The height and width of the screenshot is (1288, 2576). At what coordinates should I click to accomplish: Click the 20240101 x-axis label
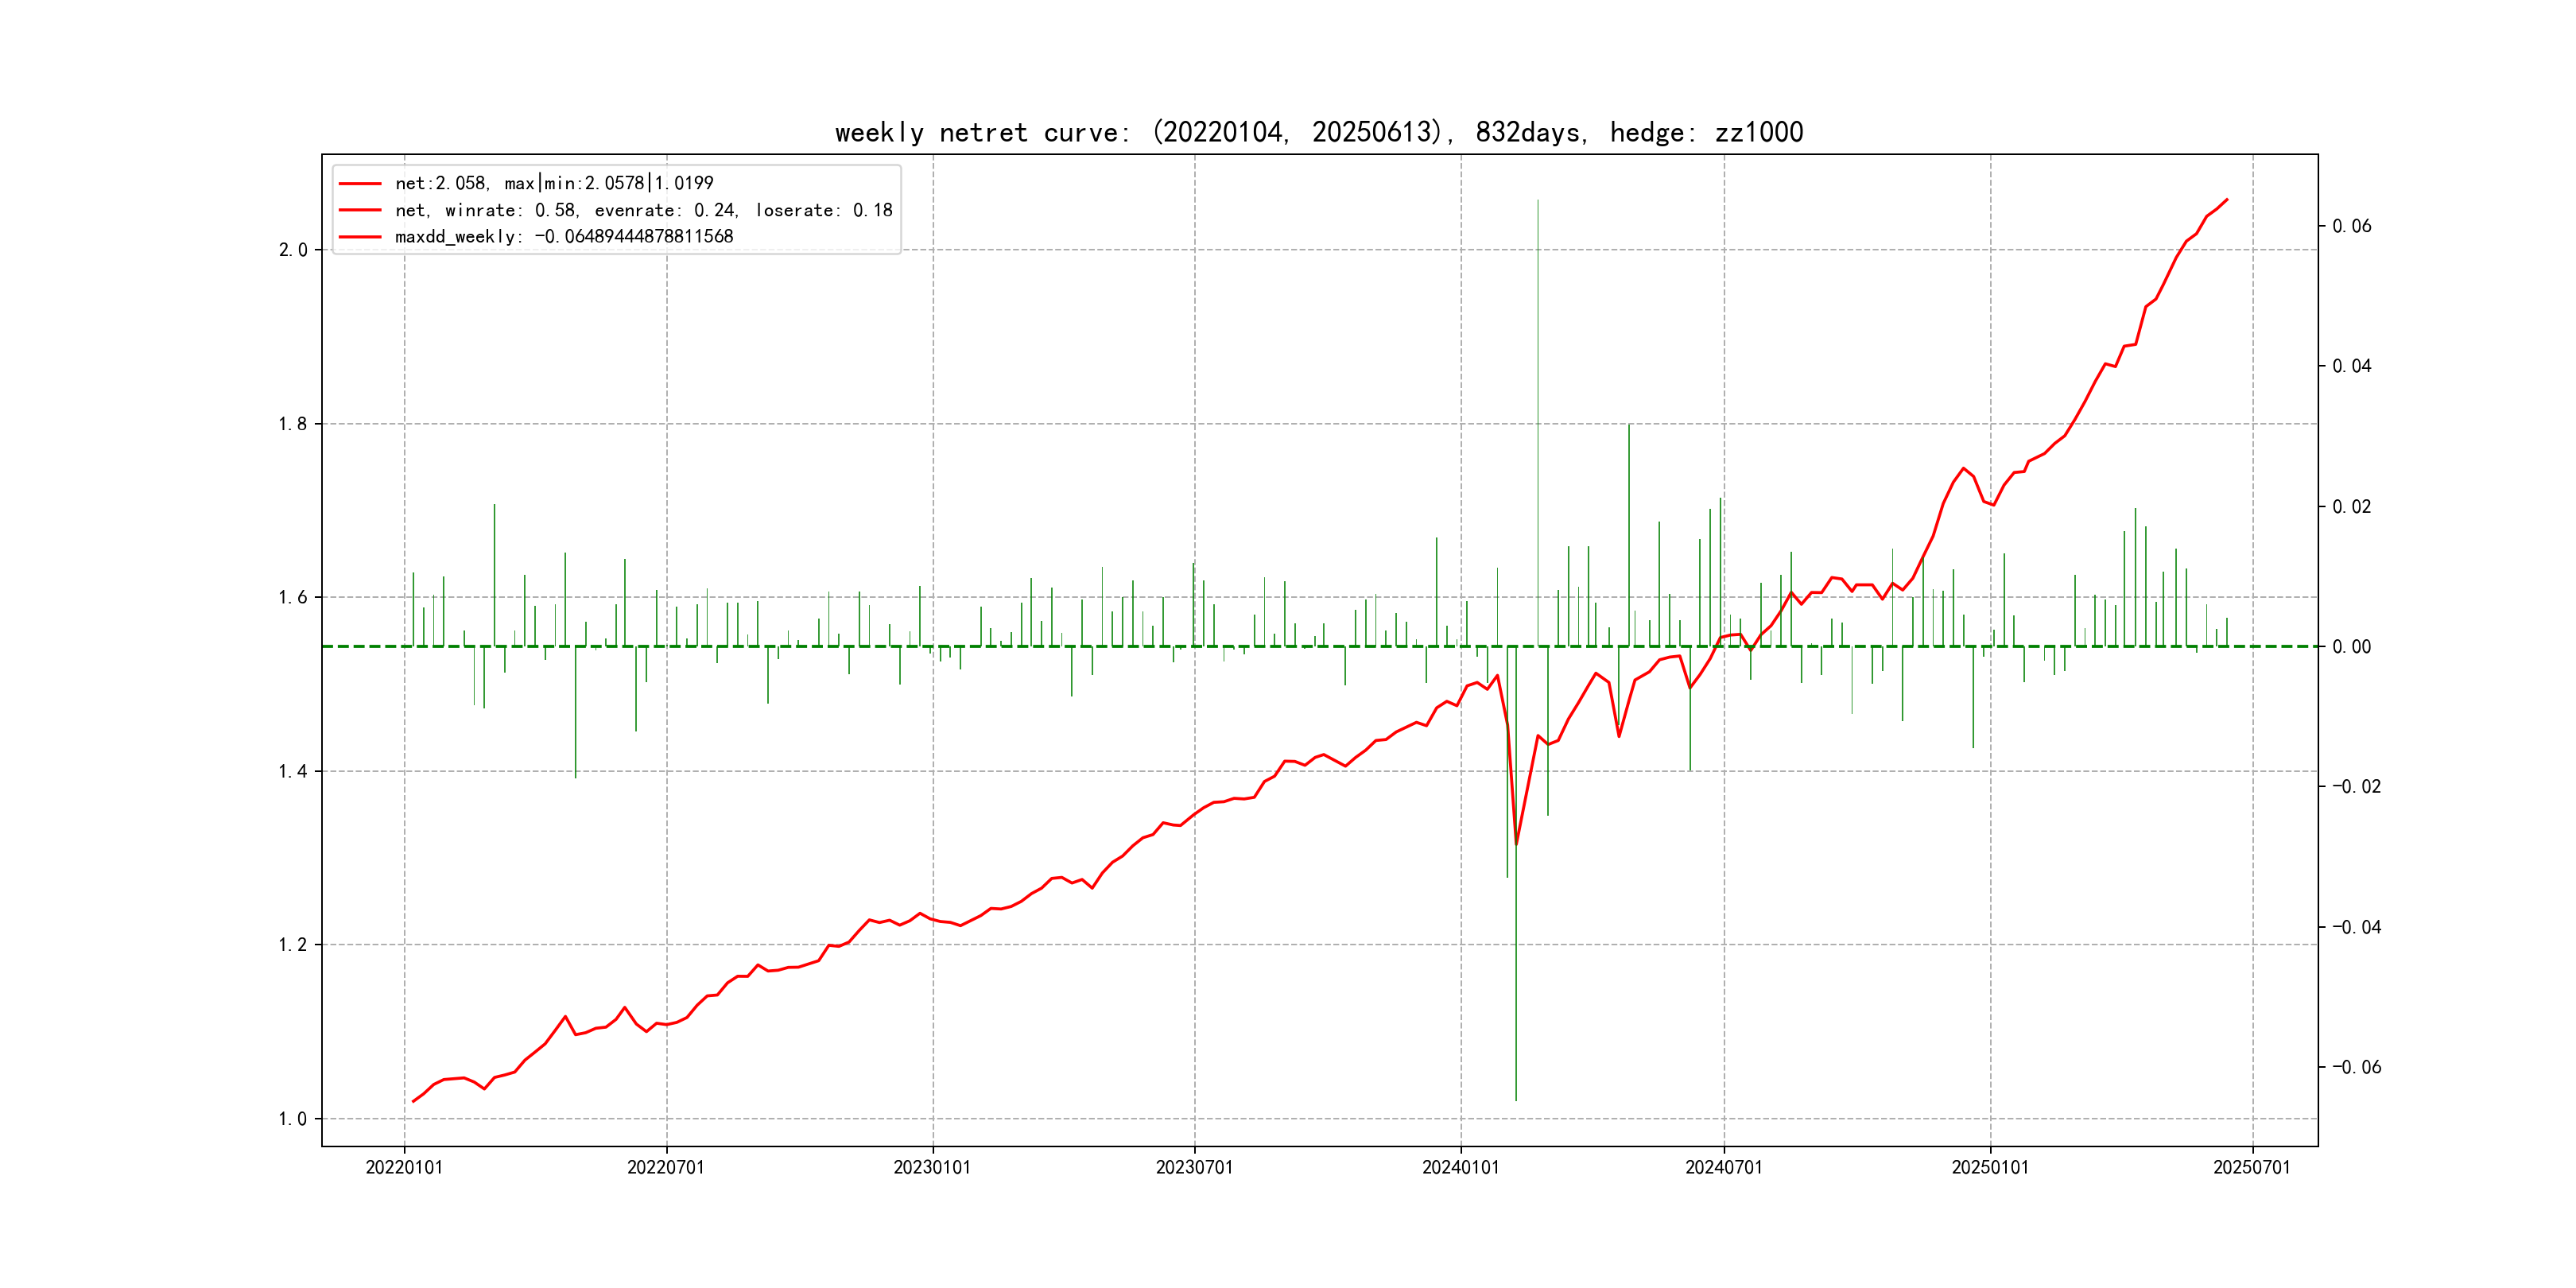click(1461, 1168)
